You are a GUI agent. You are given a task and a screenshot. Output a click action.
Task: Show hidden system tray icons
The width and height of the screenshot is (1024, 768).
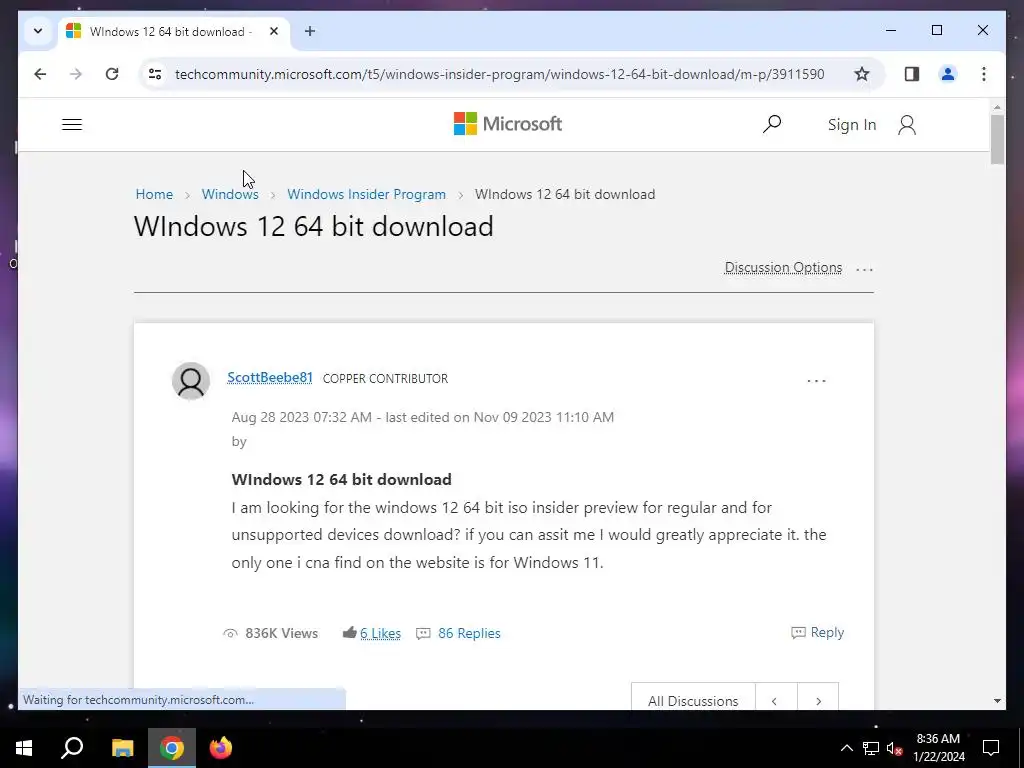[x=846, y=748]
